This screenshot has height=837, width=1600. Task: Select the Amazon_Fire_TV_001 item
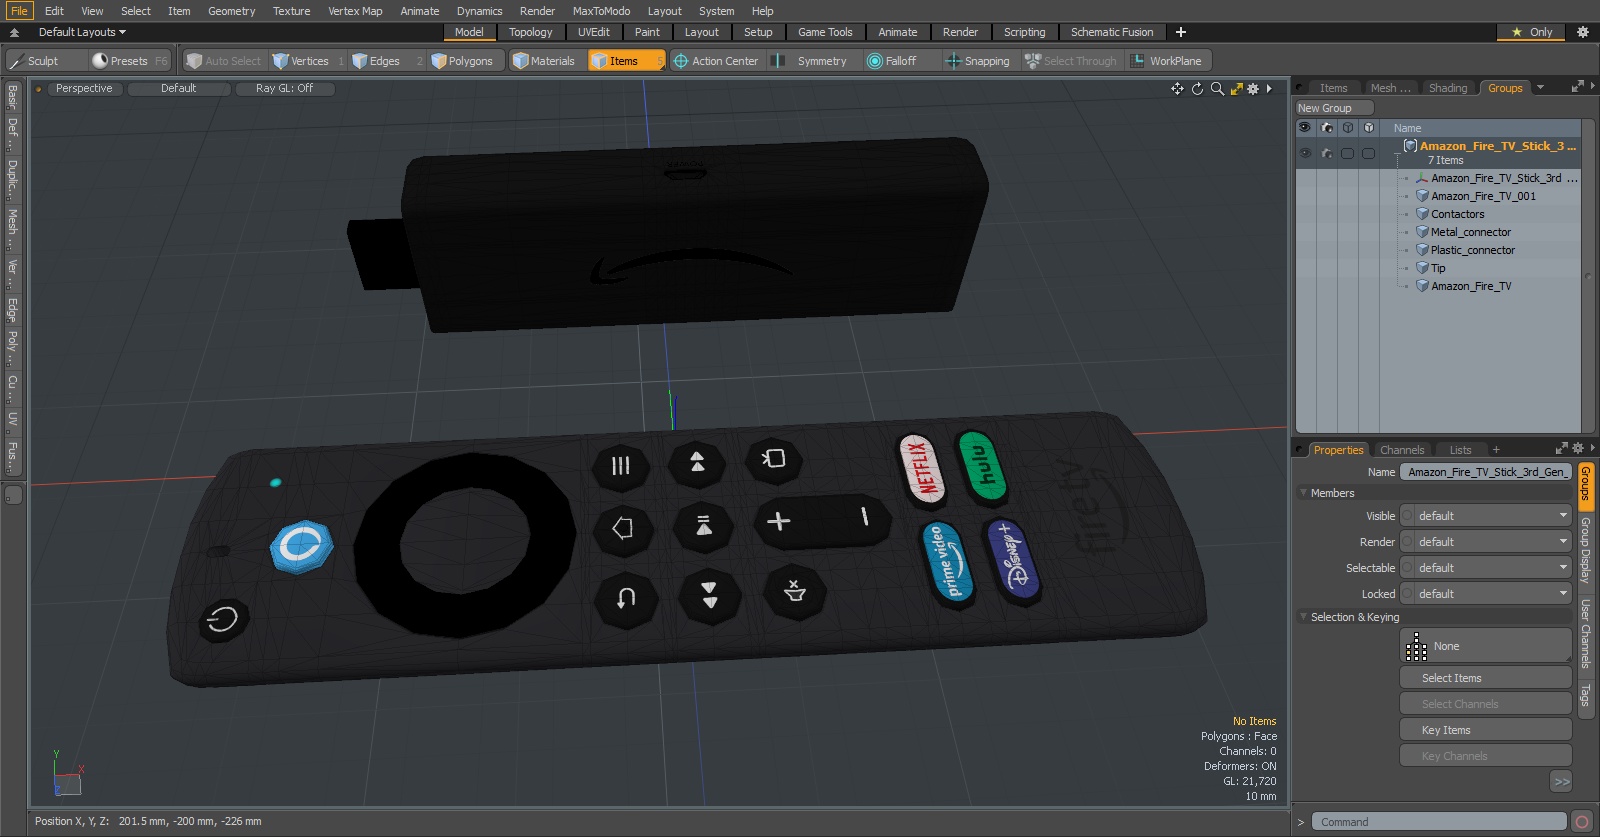tap(1483, 196)
